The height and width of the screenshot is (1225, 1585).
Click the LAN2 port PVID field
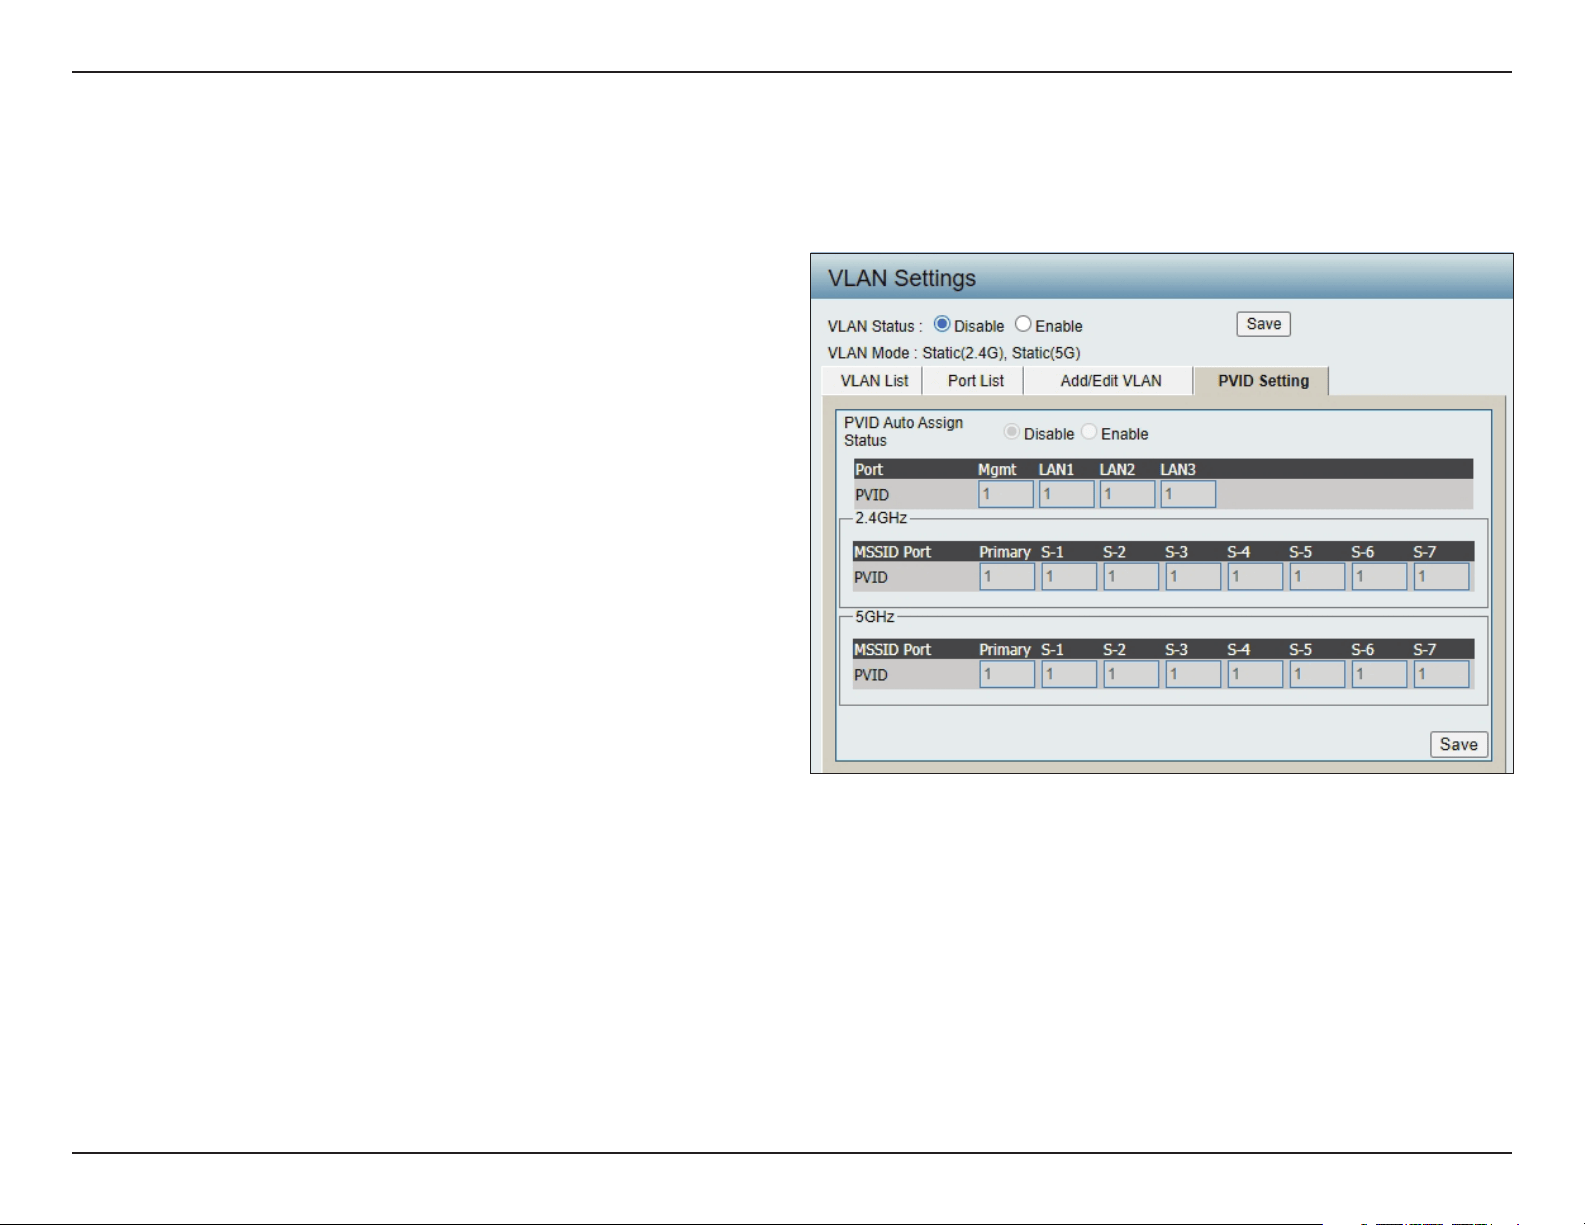click(1128, 494)
